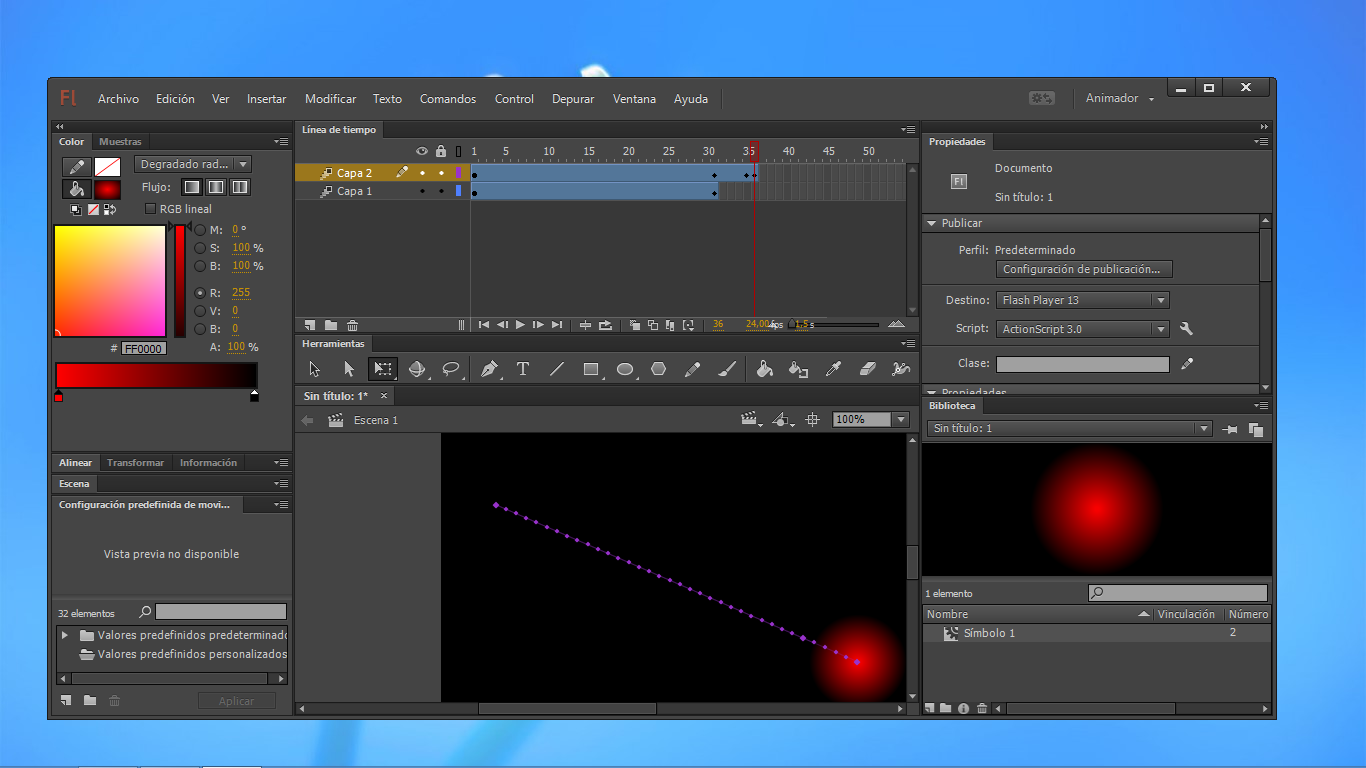Click the new layer icon in the timeline
This screenshot has width=1366, height=768.
click(308, 325)
